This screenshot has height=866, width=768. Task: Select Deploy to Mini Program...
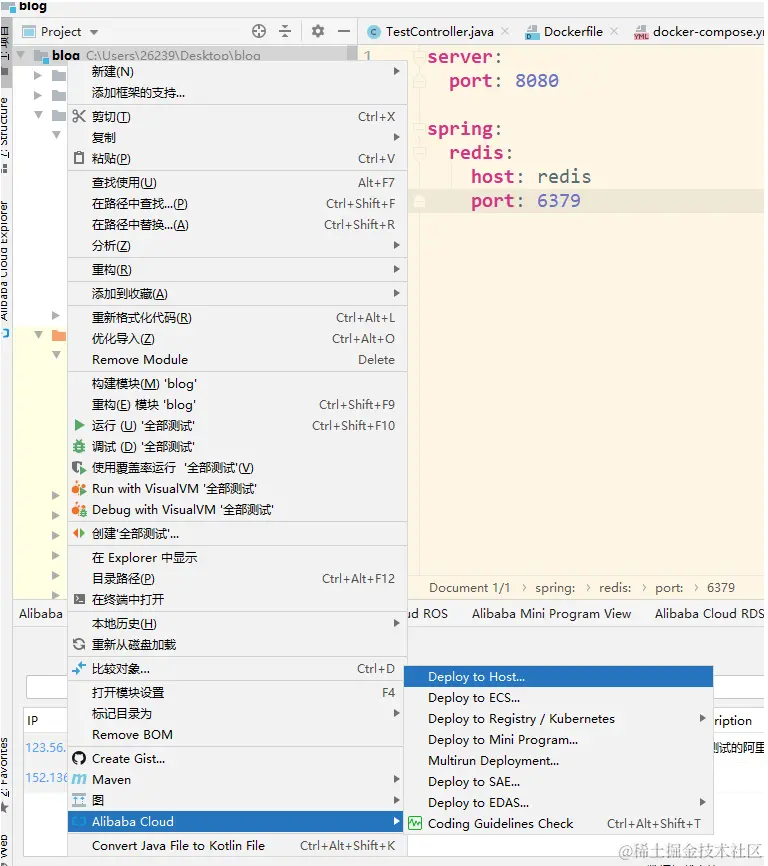[558, 740]
